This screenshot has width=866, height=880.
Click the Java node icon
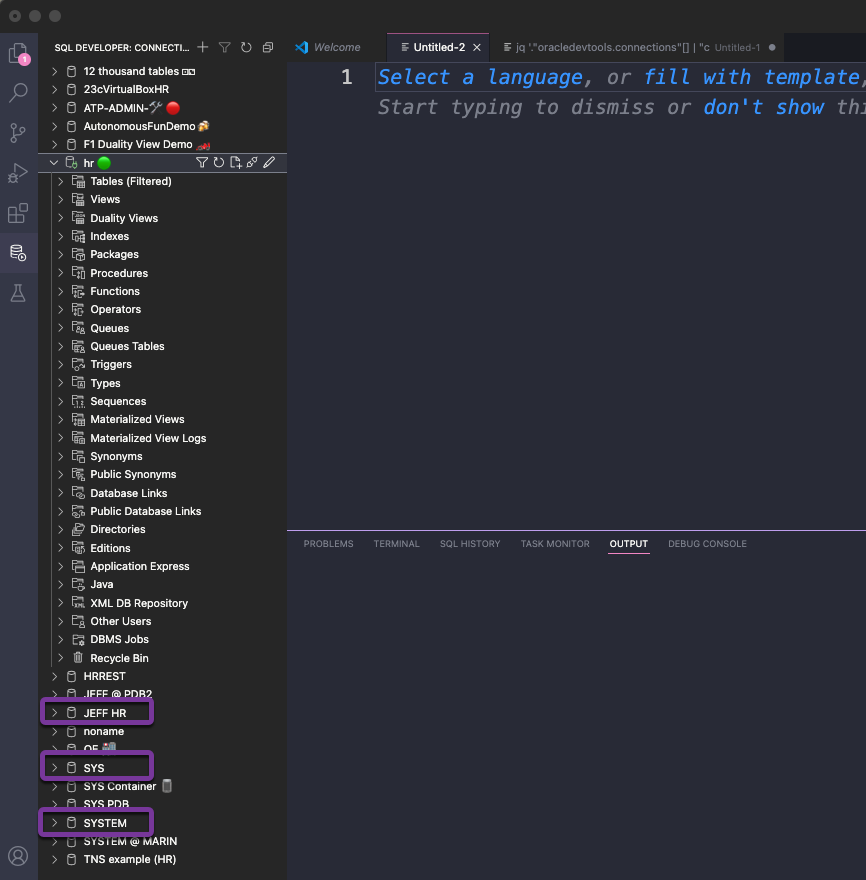(x=79, y=584)
